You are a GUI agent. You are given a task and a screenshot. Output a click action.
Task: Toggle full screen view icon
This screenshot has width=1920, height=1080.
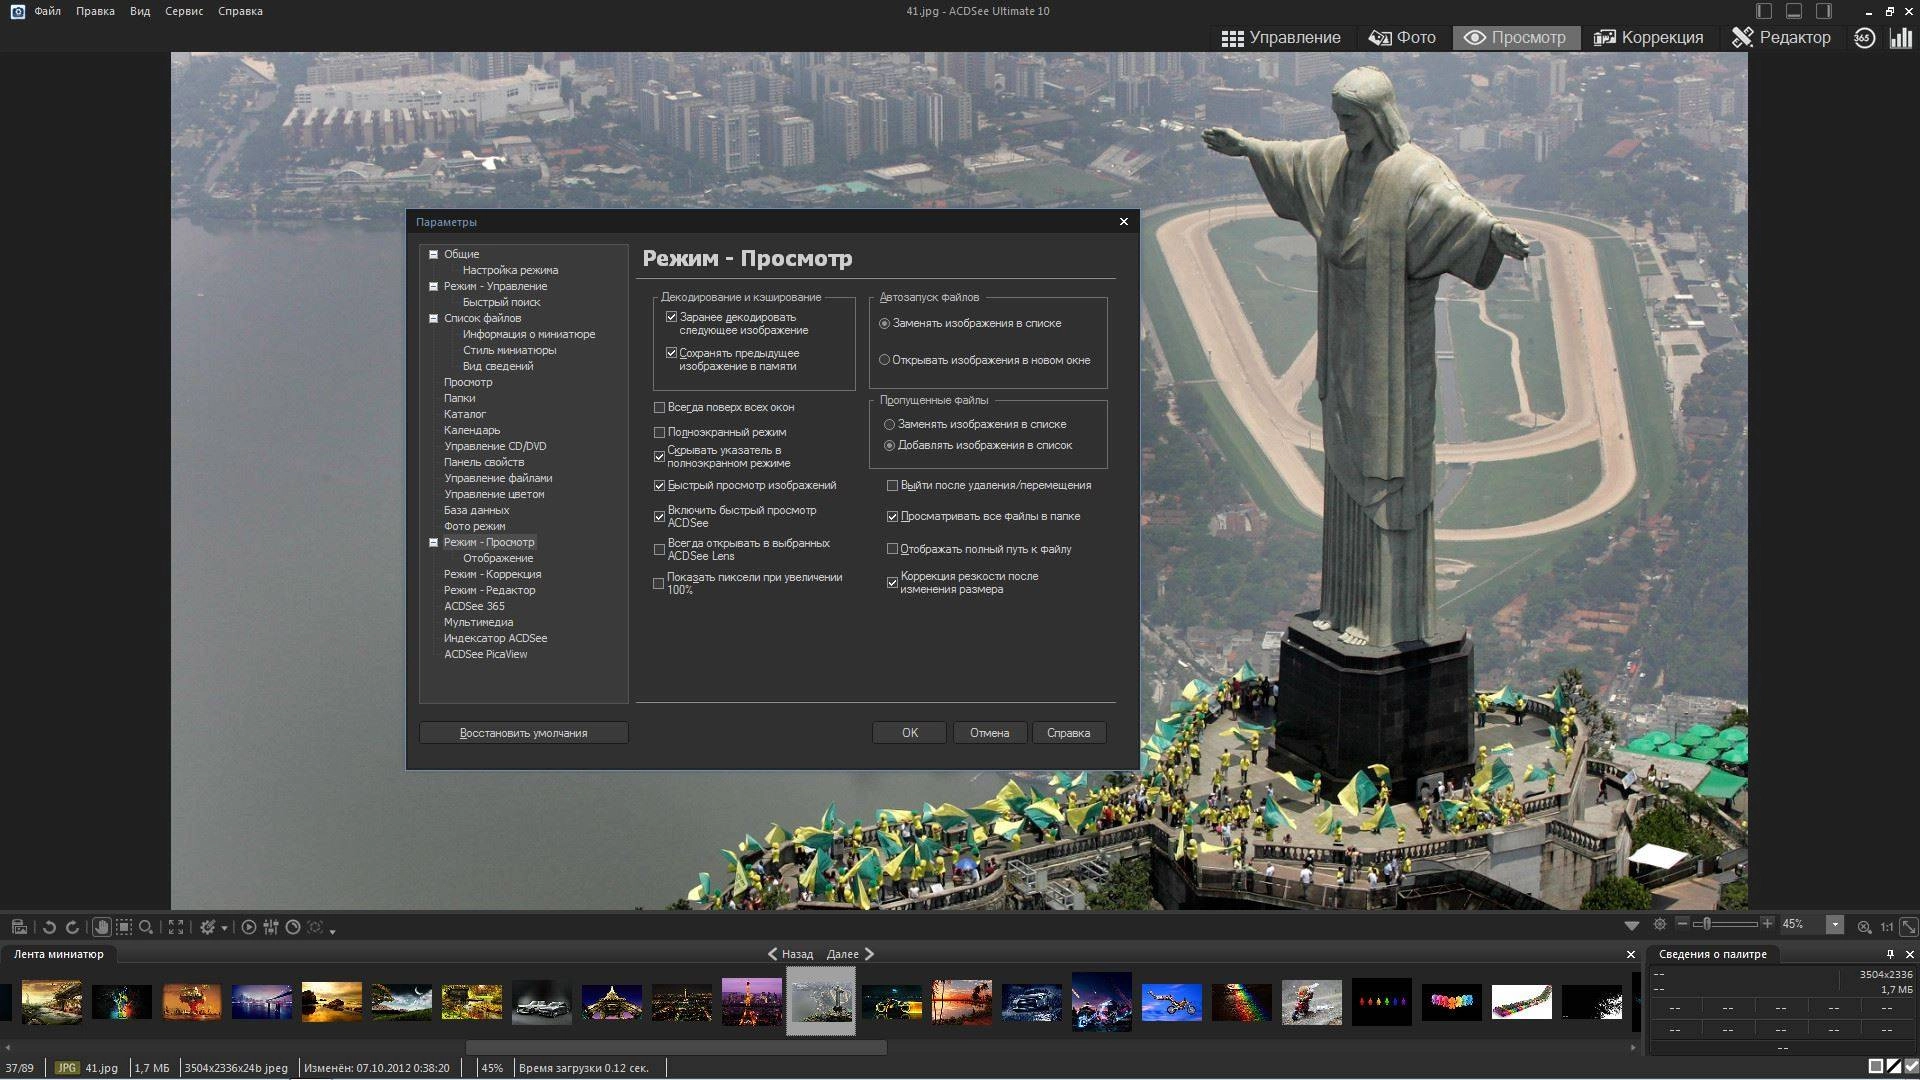(176, 927)
